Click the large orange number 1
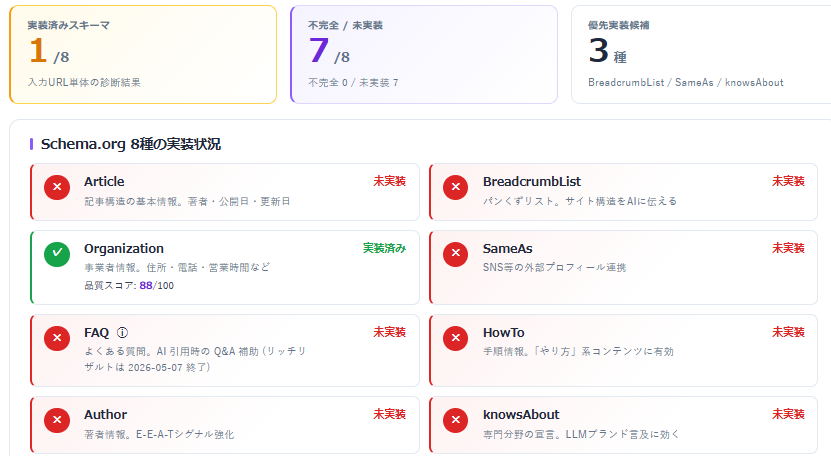Screen dimensions: 831x456 (x=38, y=51)
